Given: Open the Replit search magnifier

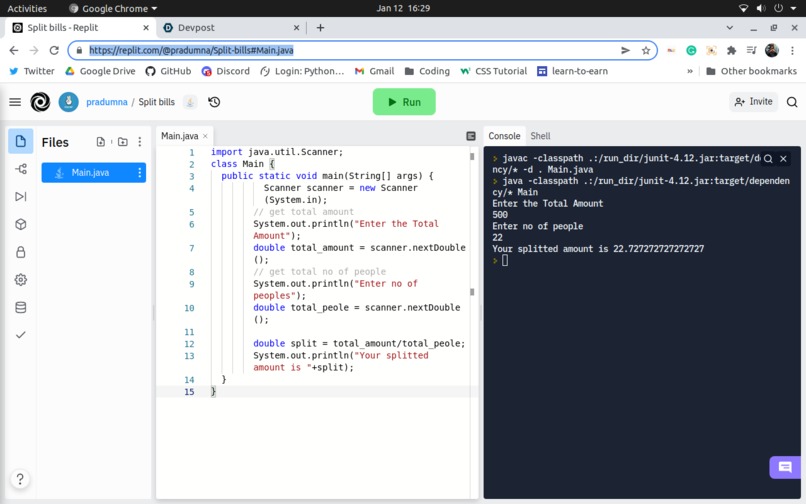Looking at the screenshot, I should click(x=792, y=102).
